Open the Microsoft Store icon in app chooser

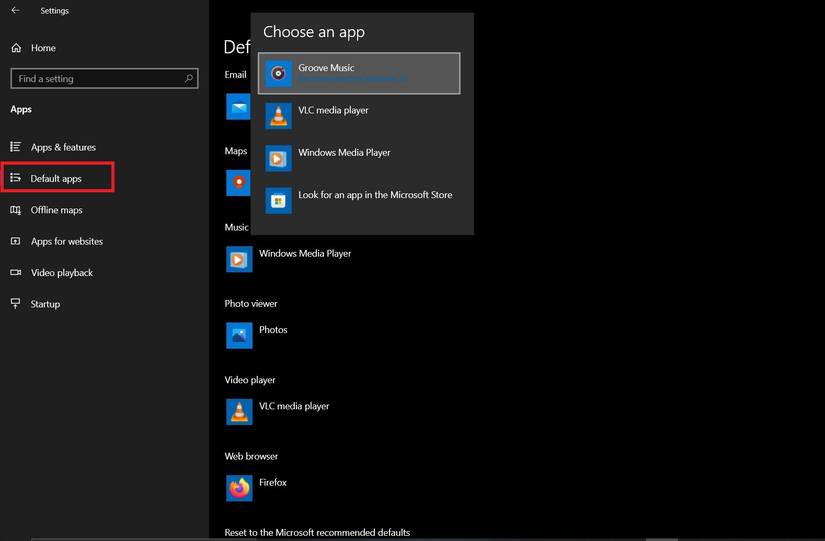pos(279,200)
